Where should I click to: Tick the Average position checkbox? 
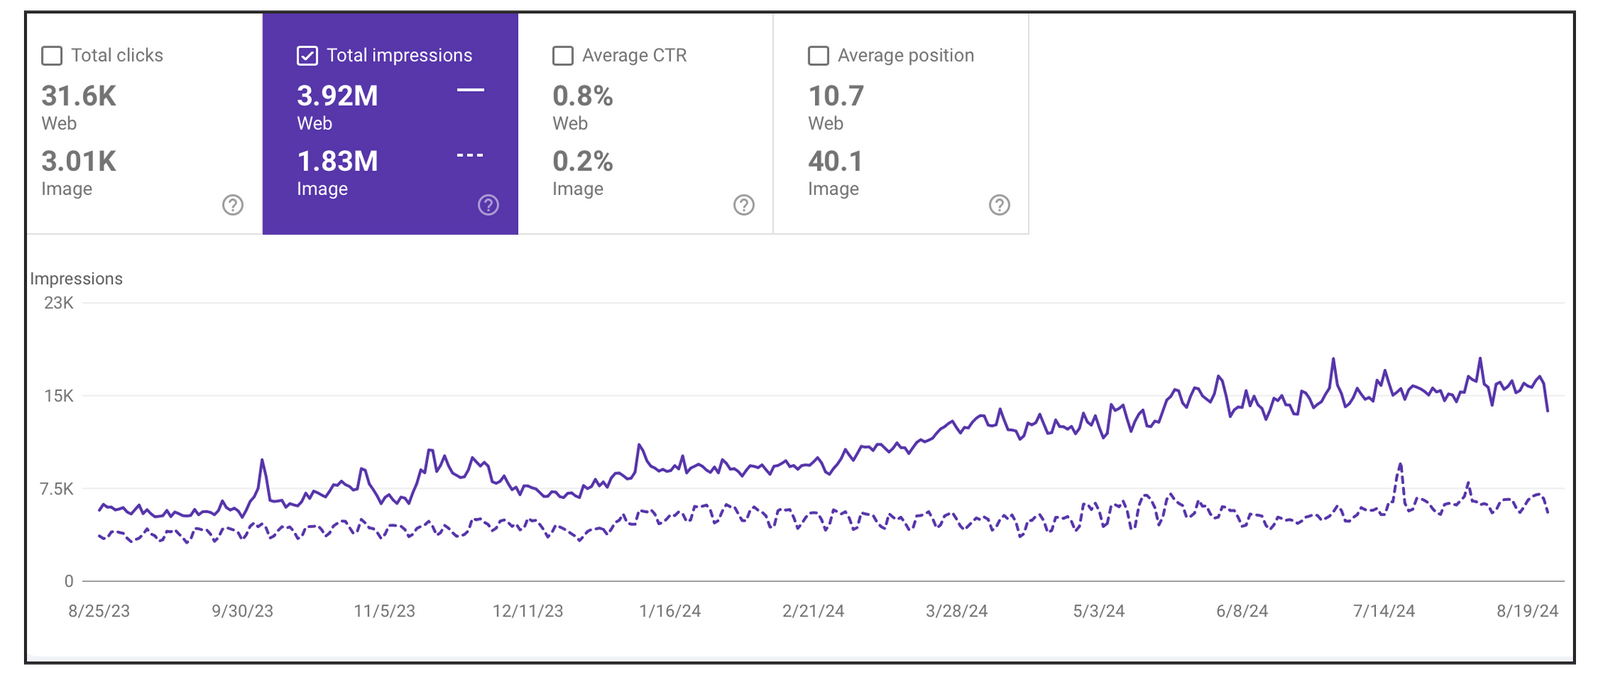point(818,56)
